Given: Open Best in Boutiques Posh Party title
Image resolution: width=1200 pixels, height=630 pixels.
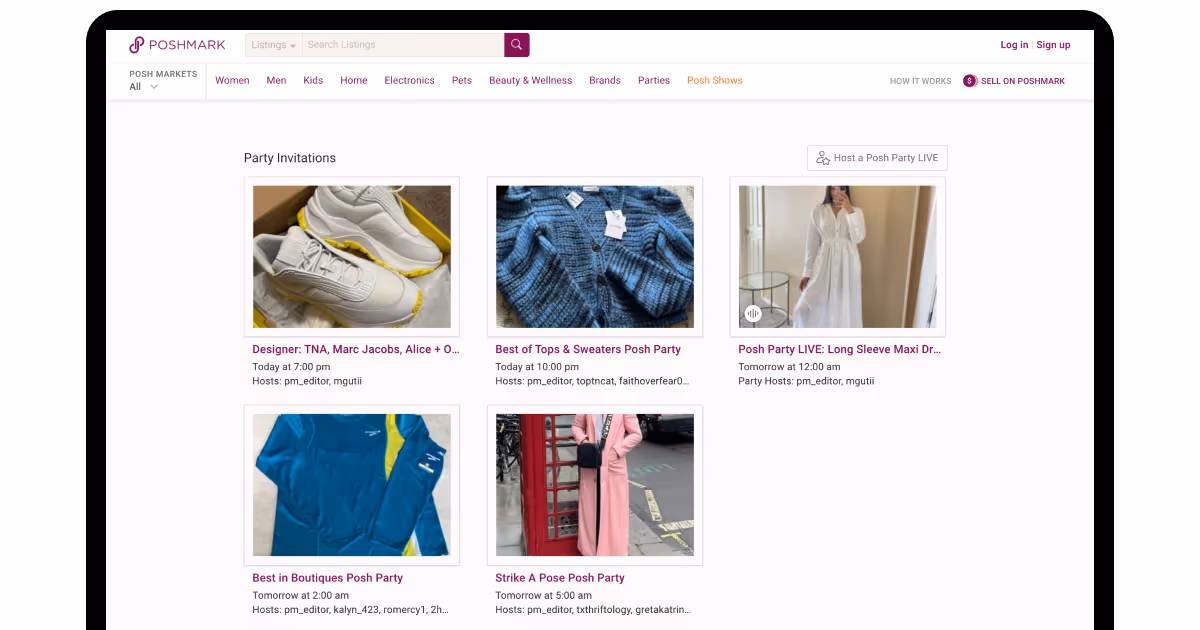Looking at the screenshot, I should click(328, 578).
